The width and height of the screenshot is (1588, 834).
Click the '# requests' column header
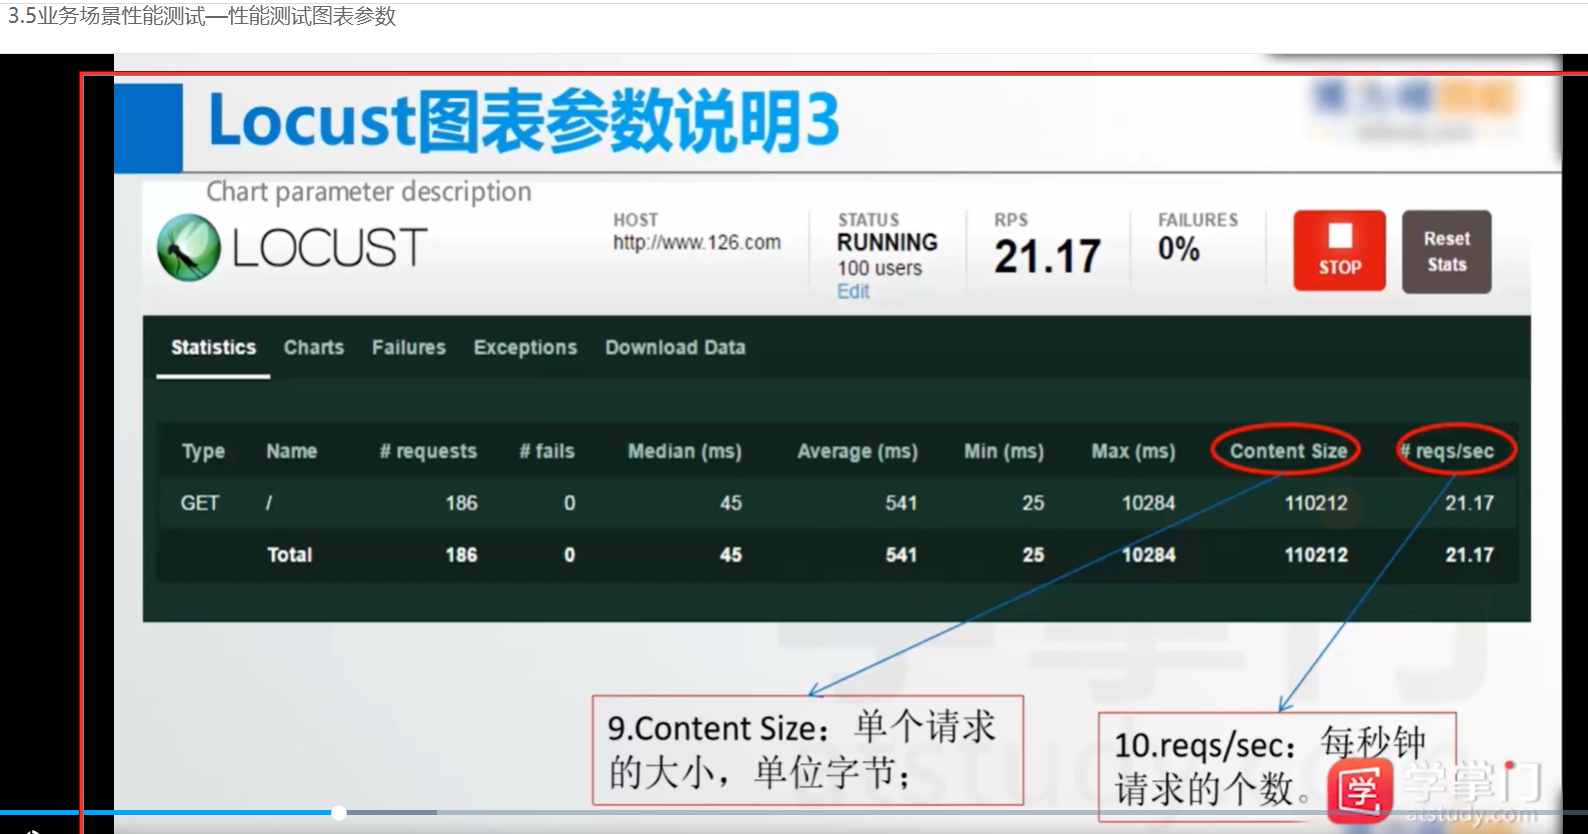coord(428,451)
